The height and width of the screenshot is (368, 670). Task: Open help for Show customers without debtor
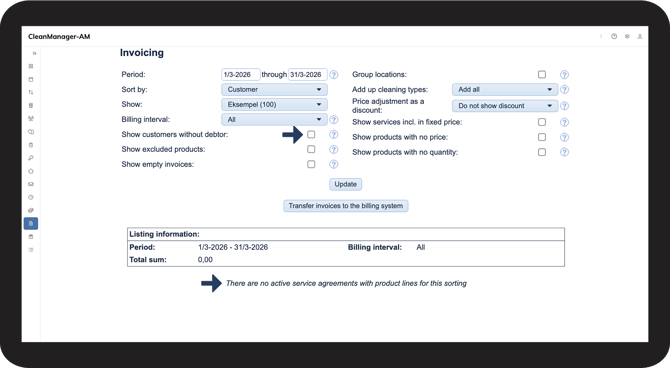coord(334,134)
